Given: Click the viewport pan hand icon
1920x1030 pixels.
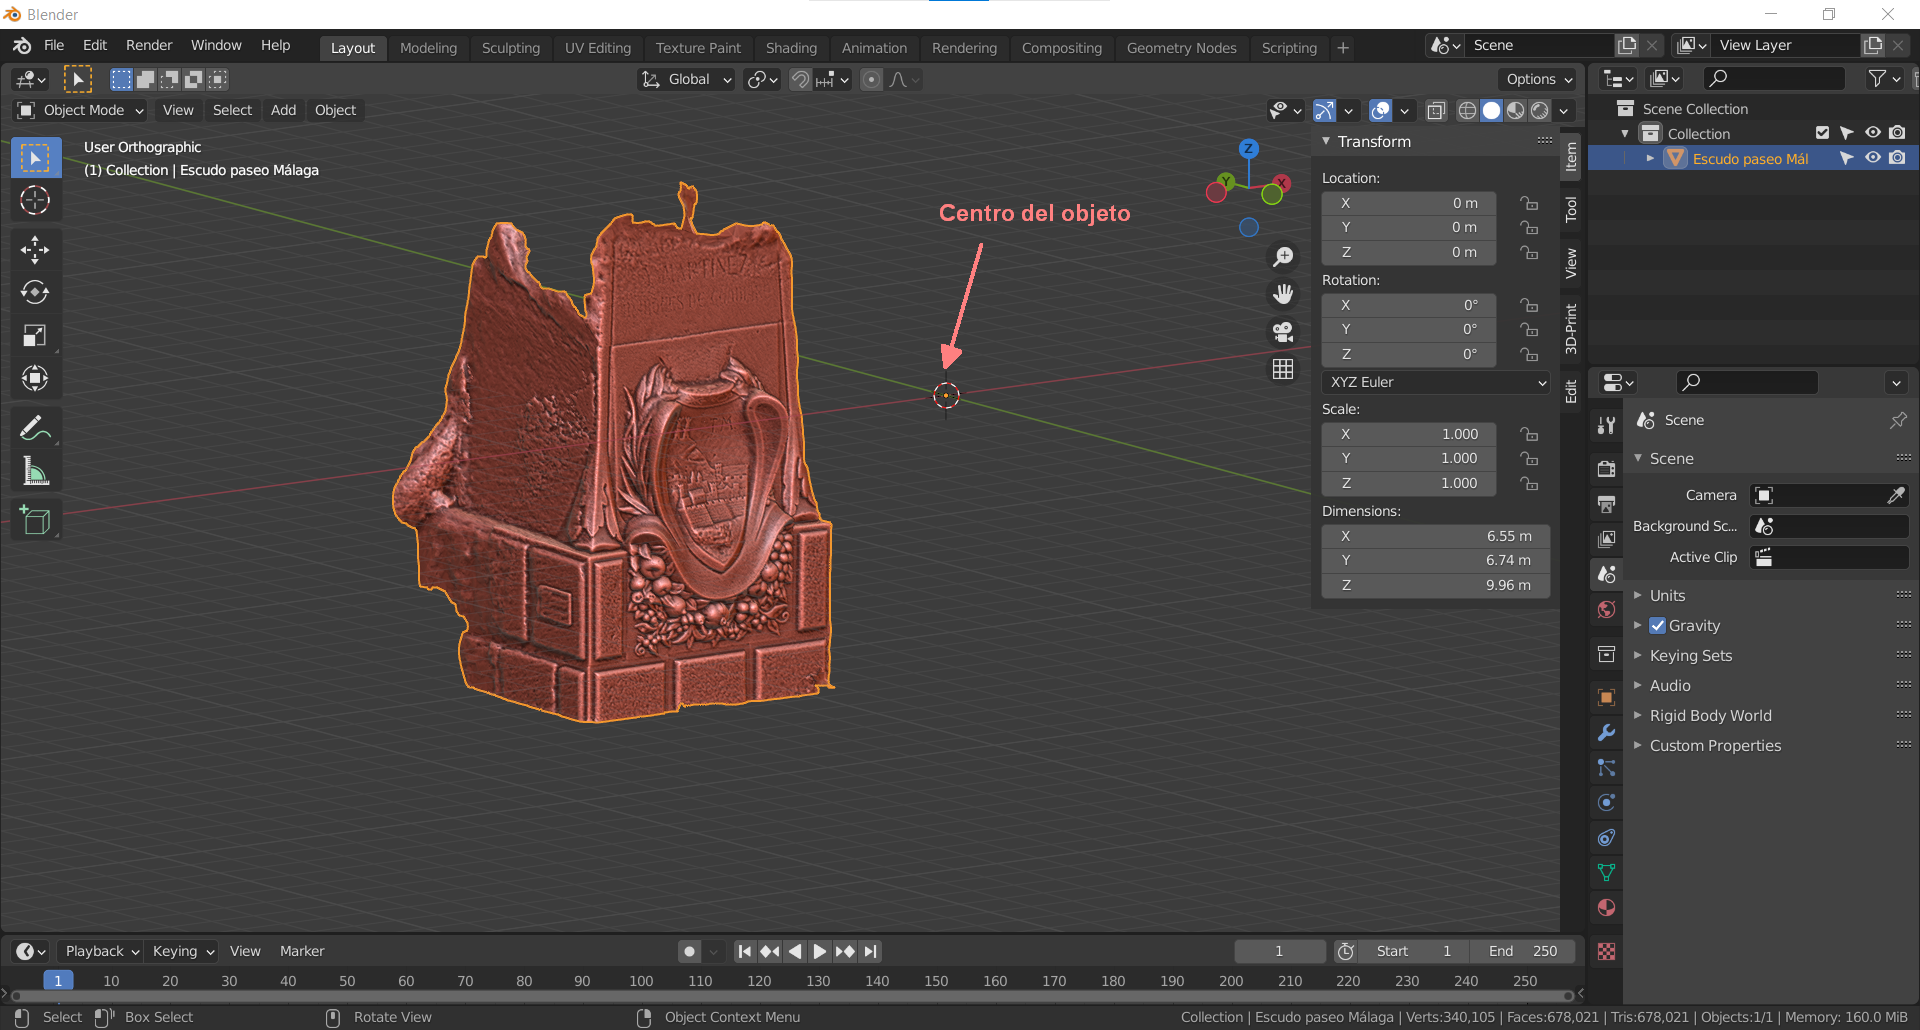Looking at the screenshot, I should [1283, 294].
